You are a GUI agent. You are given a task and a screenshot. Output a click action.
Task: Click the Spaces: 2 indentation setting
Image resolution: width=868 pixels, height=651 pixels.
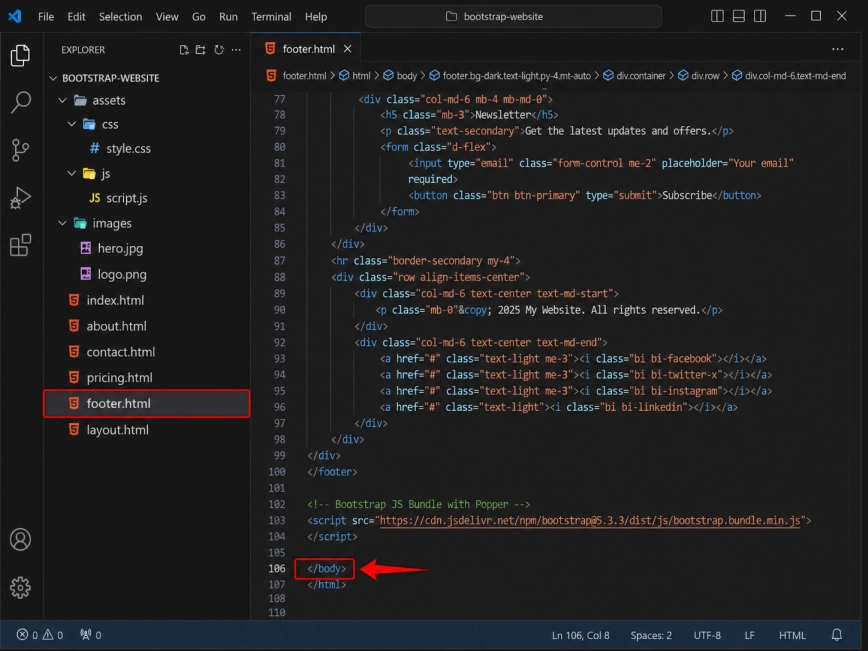tap(651, 635)
